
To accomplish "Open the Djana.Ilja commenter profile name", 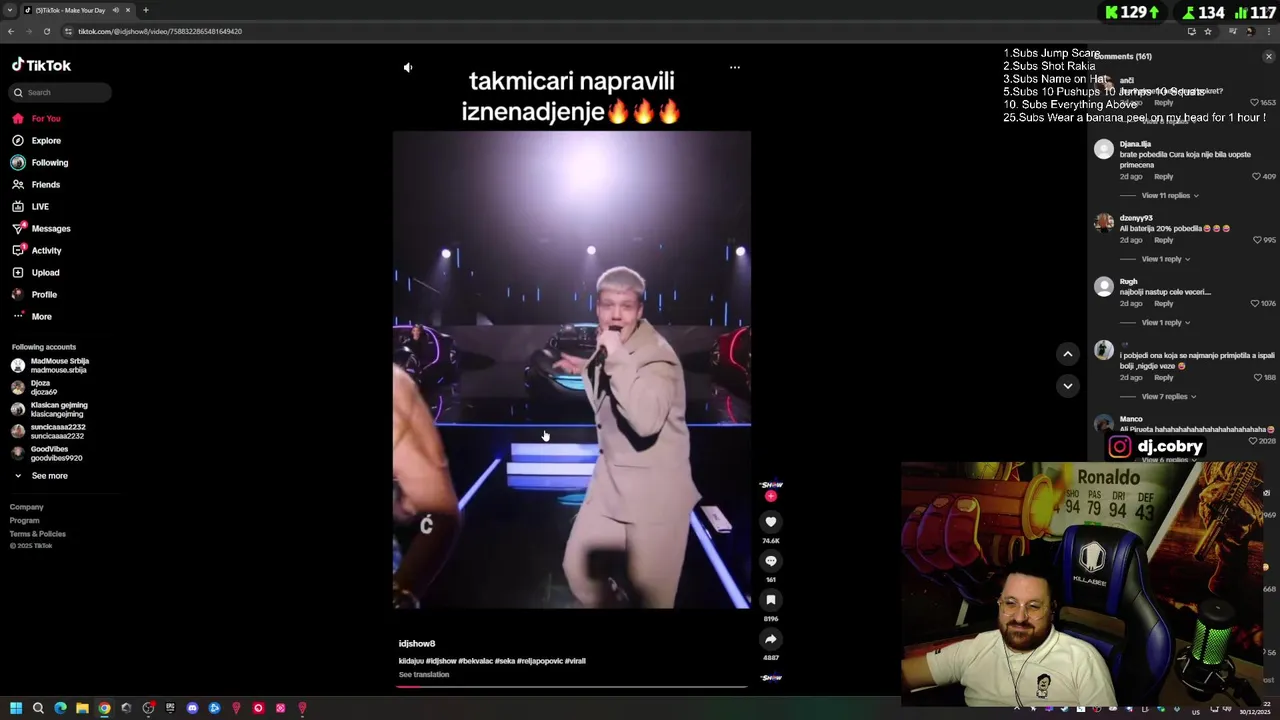I will (x=1135, y=144).
